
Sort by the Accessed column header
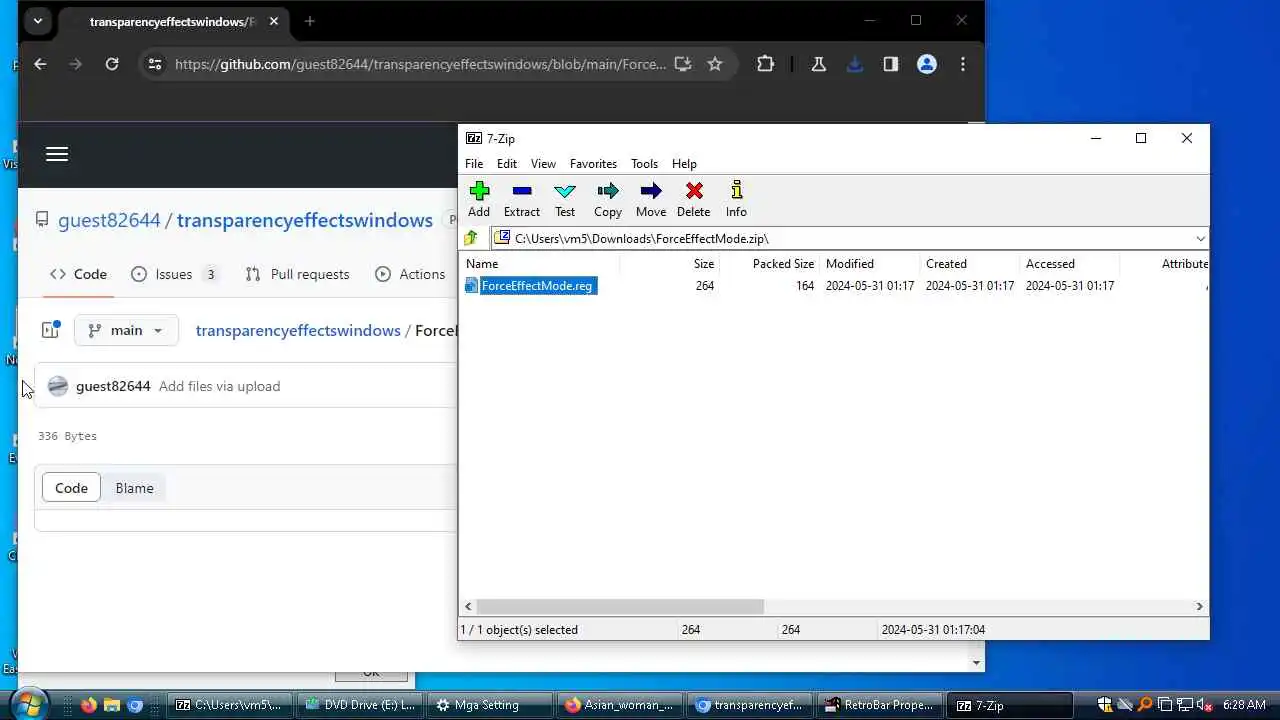click(1069, 264)
